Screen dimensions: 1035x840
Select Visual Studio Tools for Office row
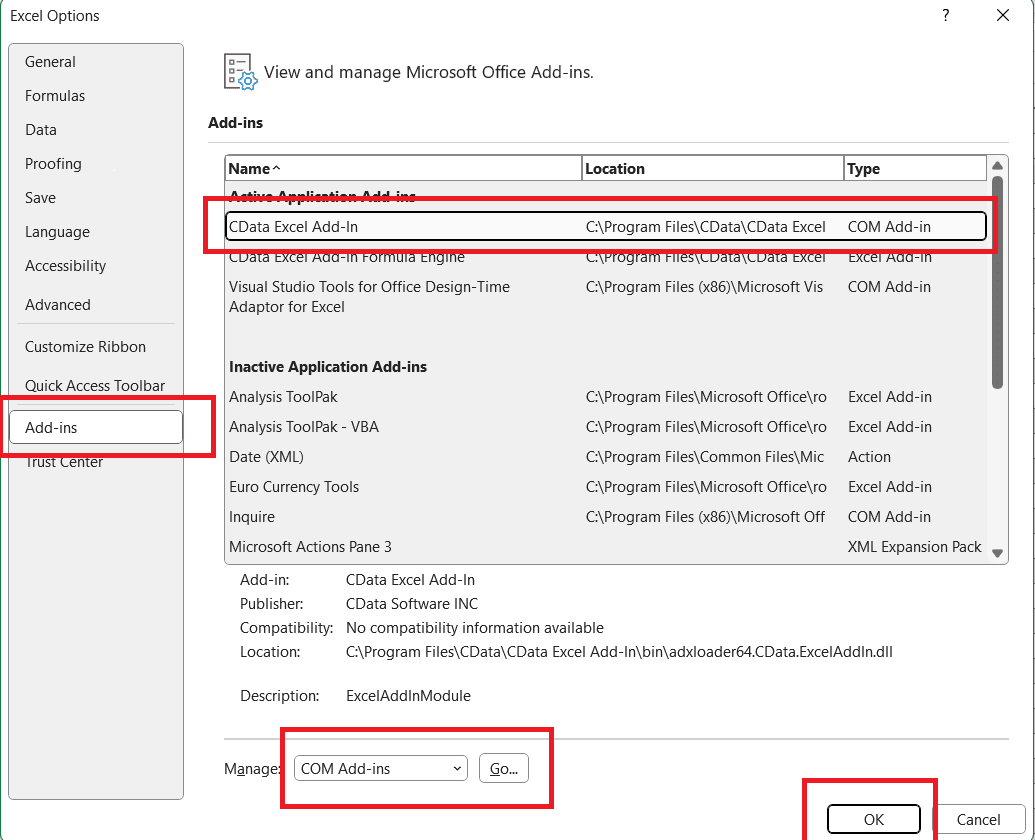coord(606,296)
